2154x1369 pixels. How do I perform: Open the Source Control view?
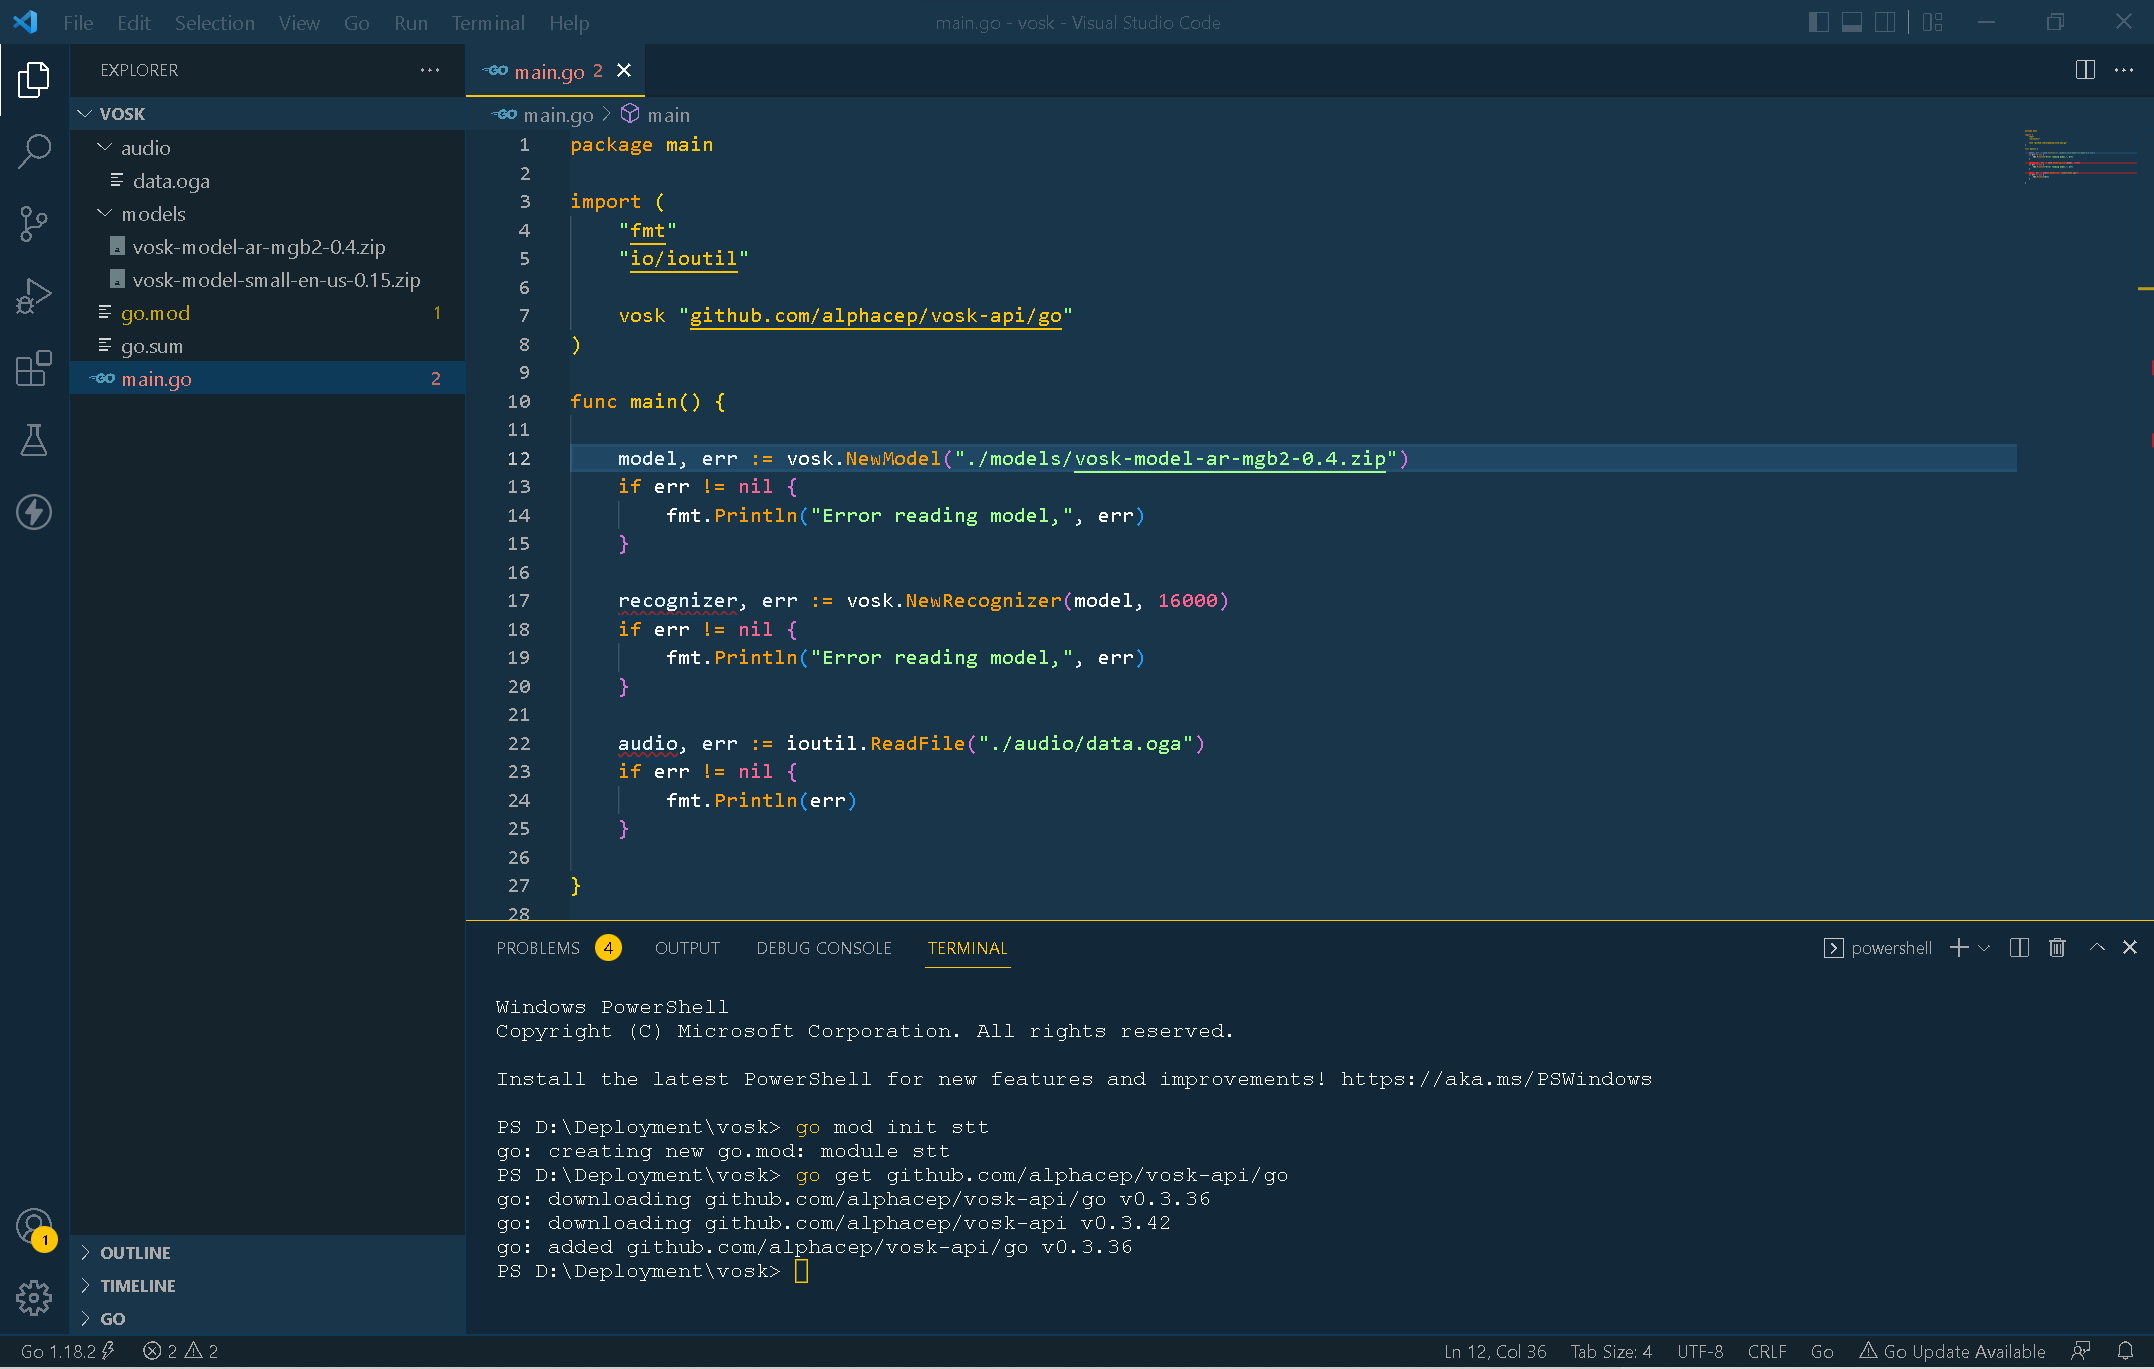34,223
